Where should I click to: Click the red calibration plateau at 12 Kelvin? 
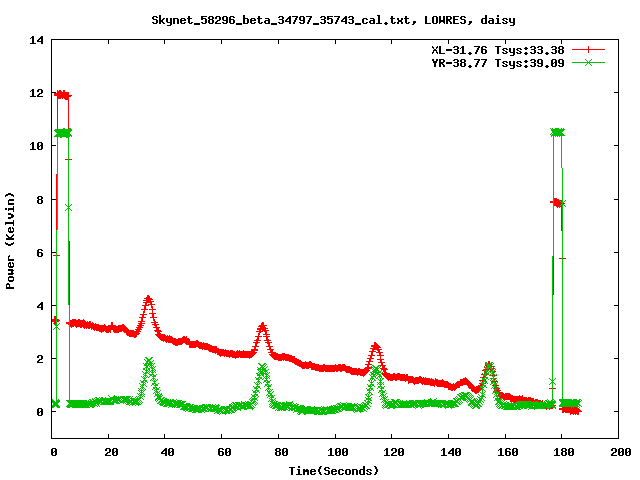point(63,96)
